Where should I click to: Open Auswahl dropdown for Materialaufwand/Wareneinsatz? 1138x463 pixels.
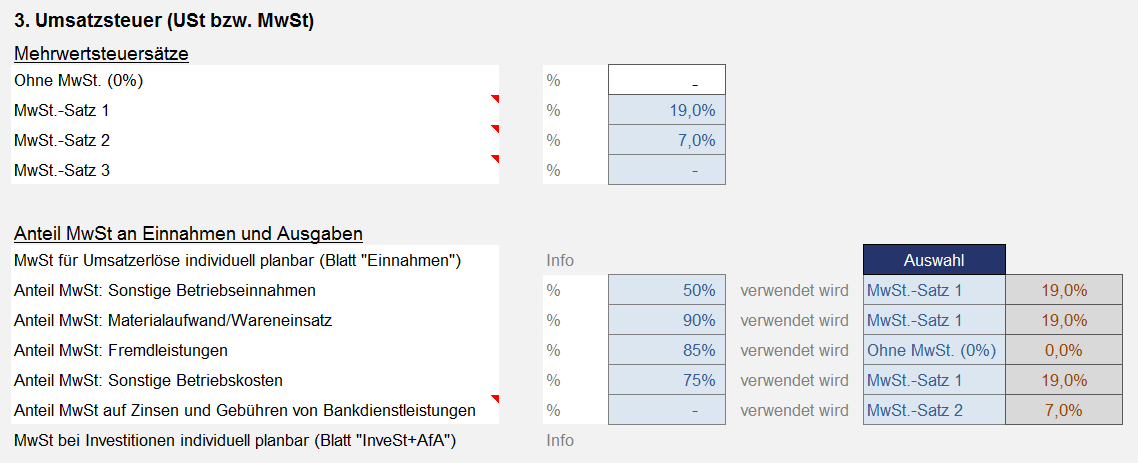(x=934, y=320)
